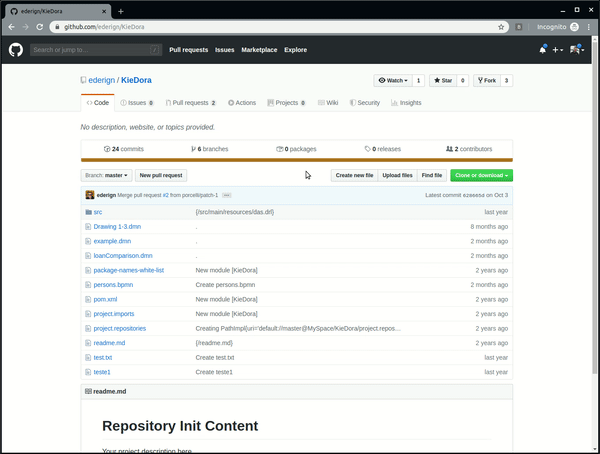Viewport: 600px width, 454px height.
Task: Go to Explore in top navigation
Action: click(x=295, y=50)
